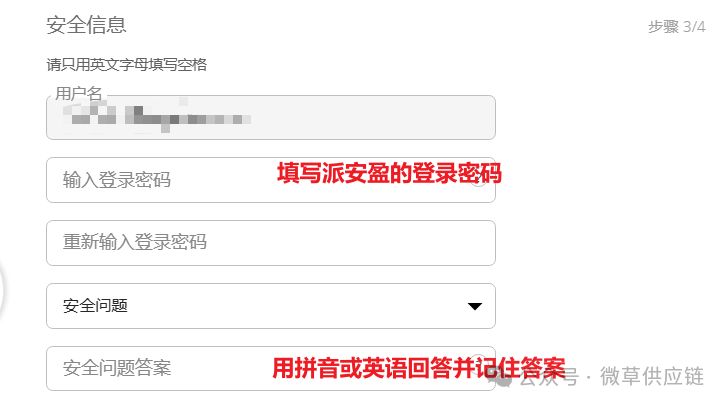Viewport: 727px width, 406px height.
Task: Click the red 用拼音或英语回答并记住答案 annotation
Action: click(419, 368)
